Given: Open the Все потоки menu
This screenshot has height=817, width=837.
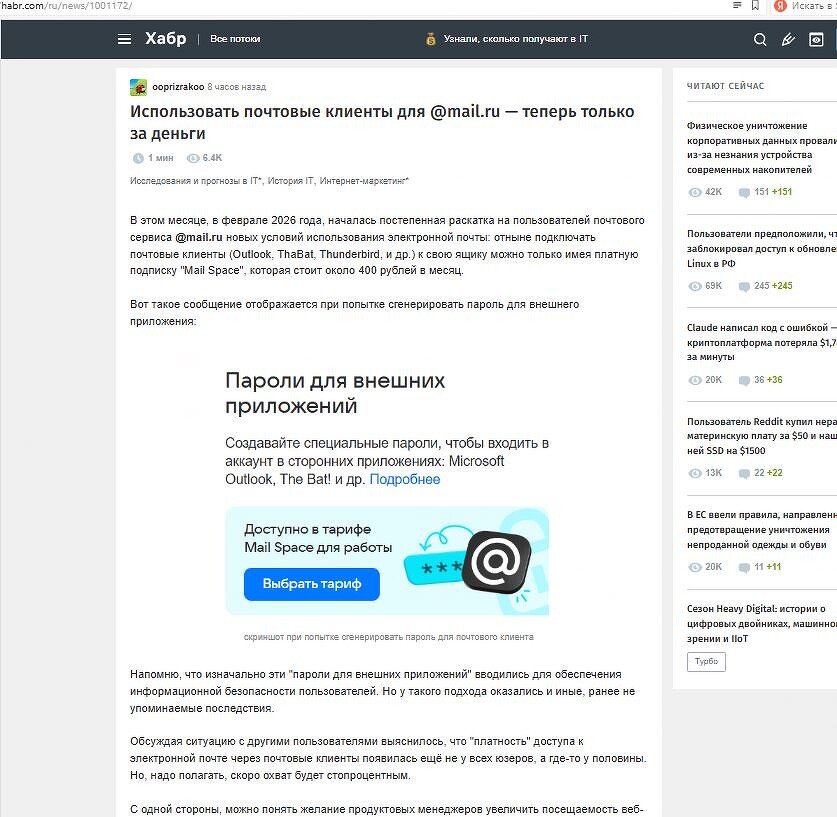Looking at the screenshot, I should [x=235, y=39].
